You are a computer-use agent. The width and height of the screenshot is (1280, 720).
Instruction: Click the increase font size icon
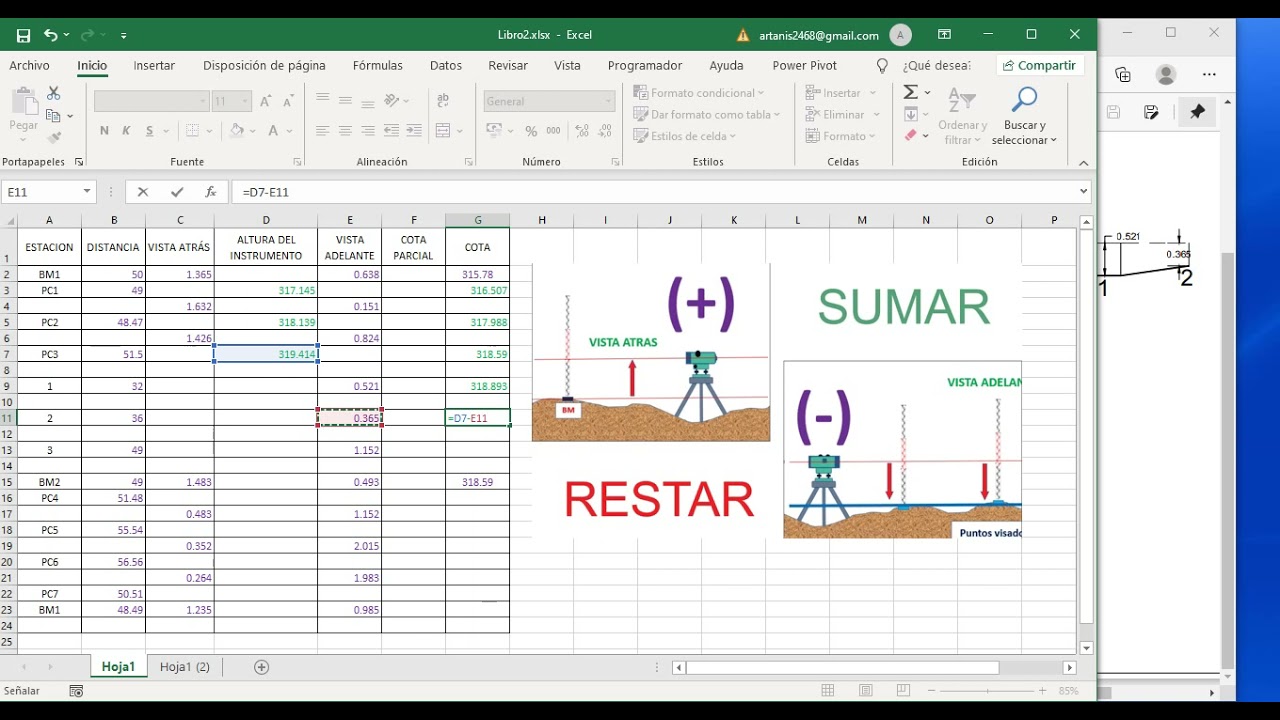point(265,101)
